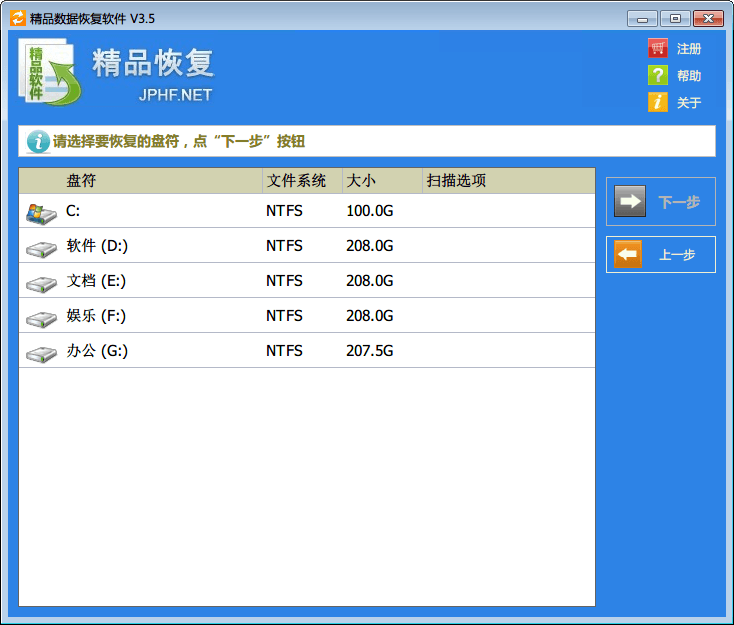The width and height of the screenshot is (734, 625).
Task: Open the 帮助 help link
Action: (x=689, y=76)
